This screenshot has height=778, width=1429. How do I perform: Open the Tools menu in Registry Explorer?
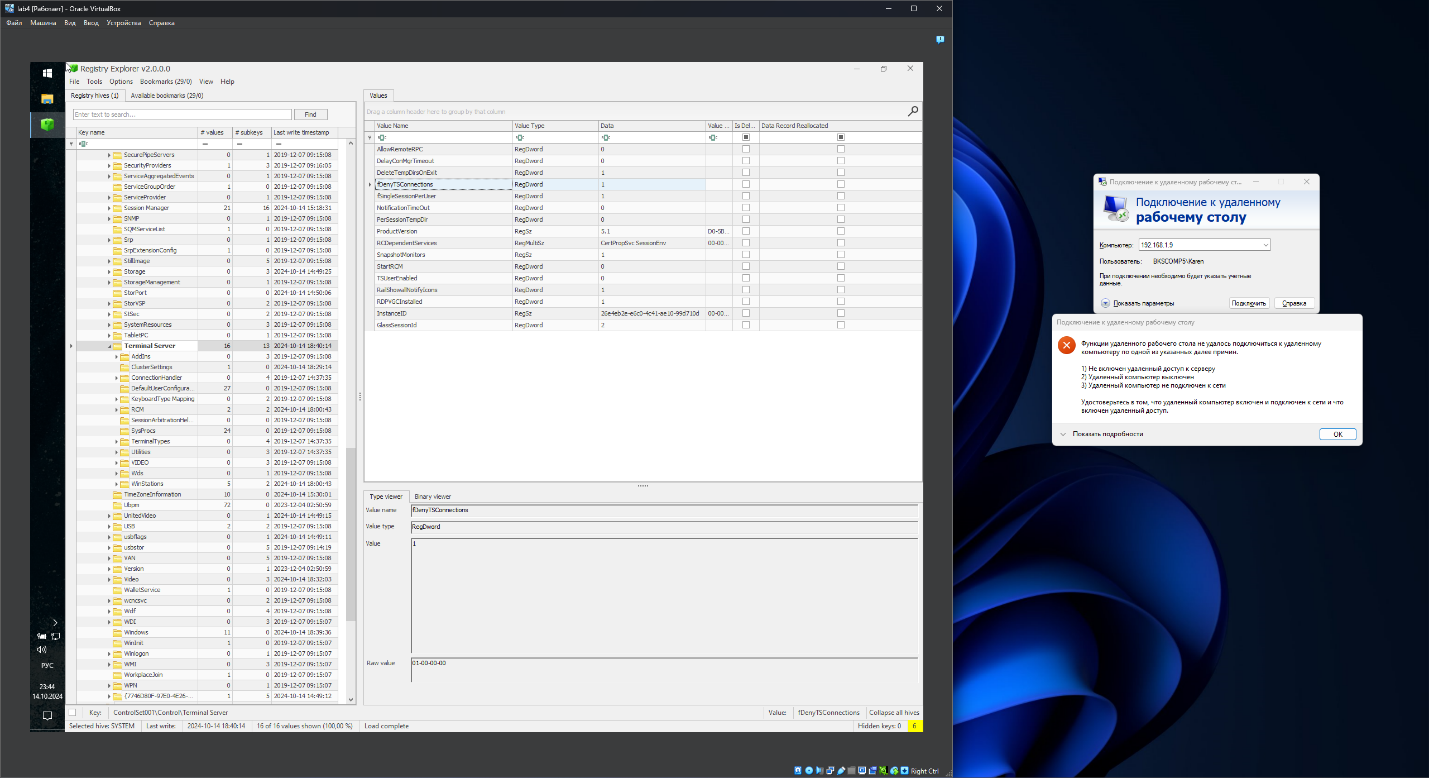point(94,82)
